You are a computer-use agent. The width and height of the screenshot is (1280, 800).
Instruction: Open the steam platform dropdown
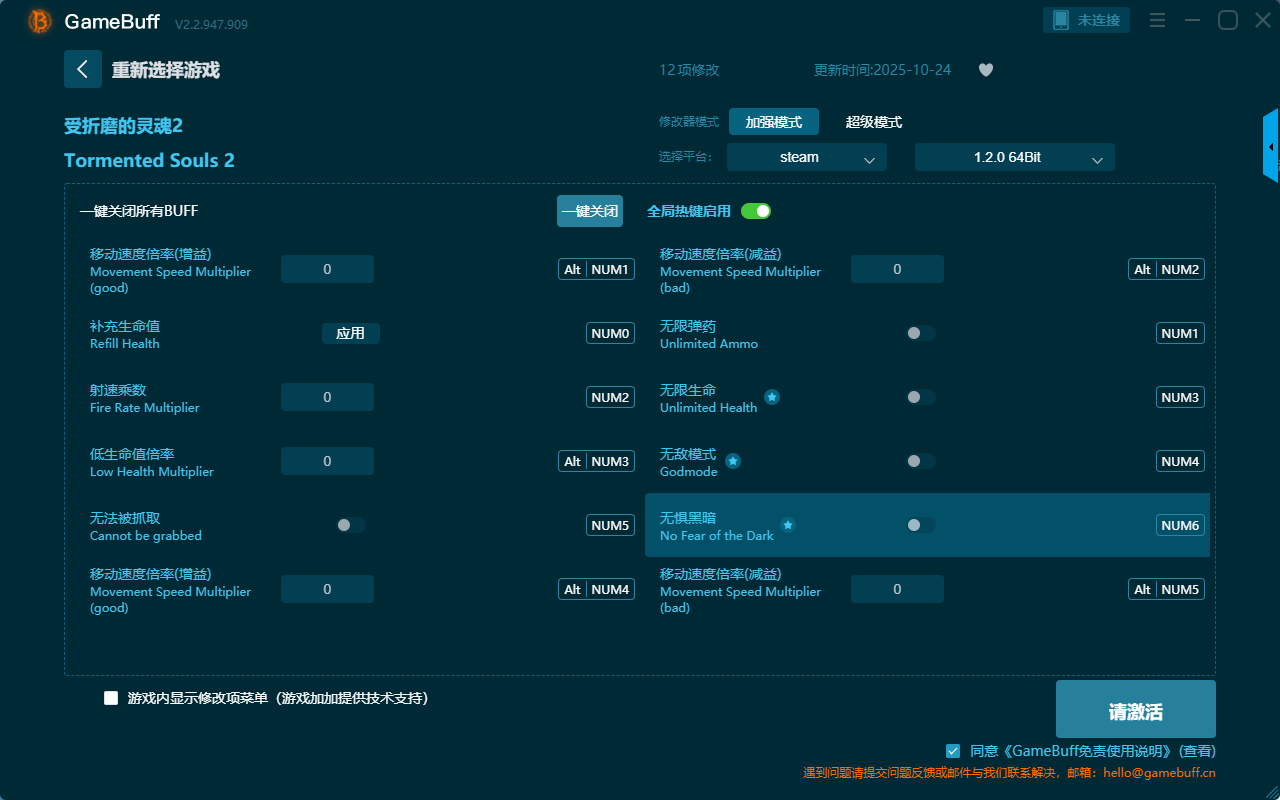tap(806, 157)
